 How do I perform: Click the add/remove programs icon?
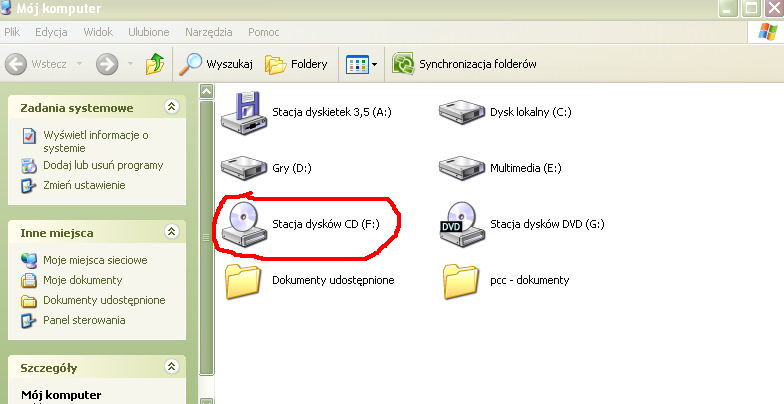[x=29, y=166]
